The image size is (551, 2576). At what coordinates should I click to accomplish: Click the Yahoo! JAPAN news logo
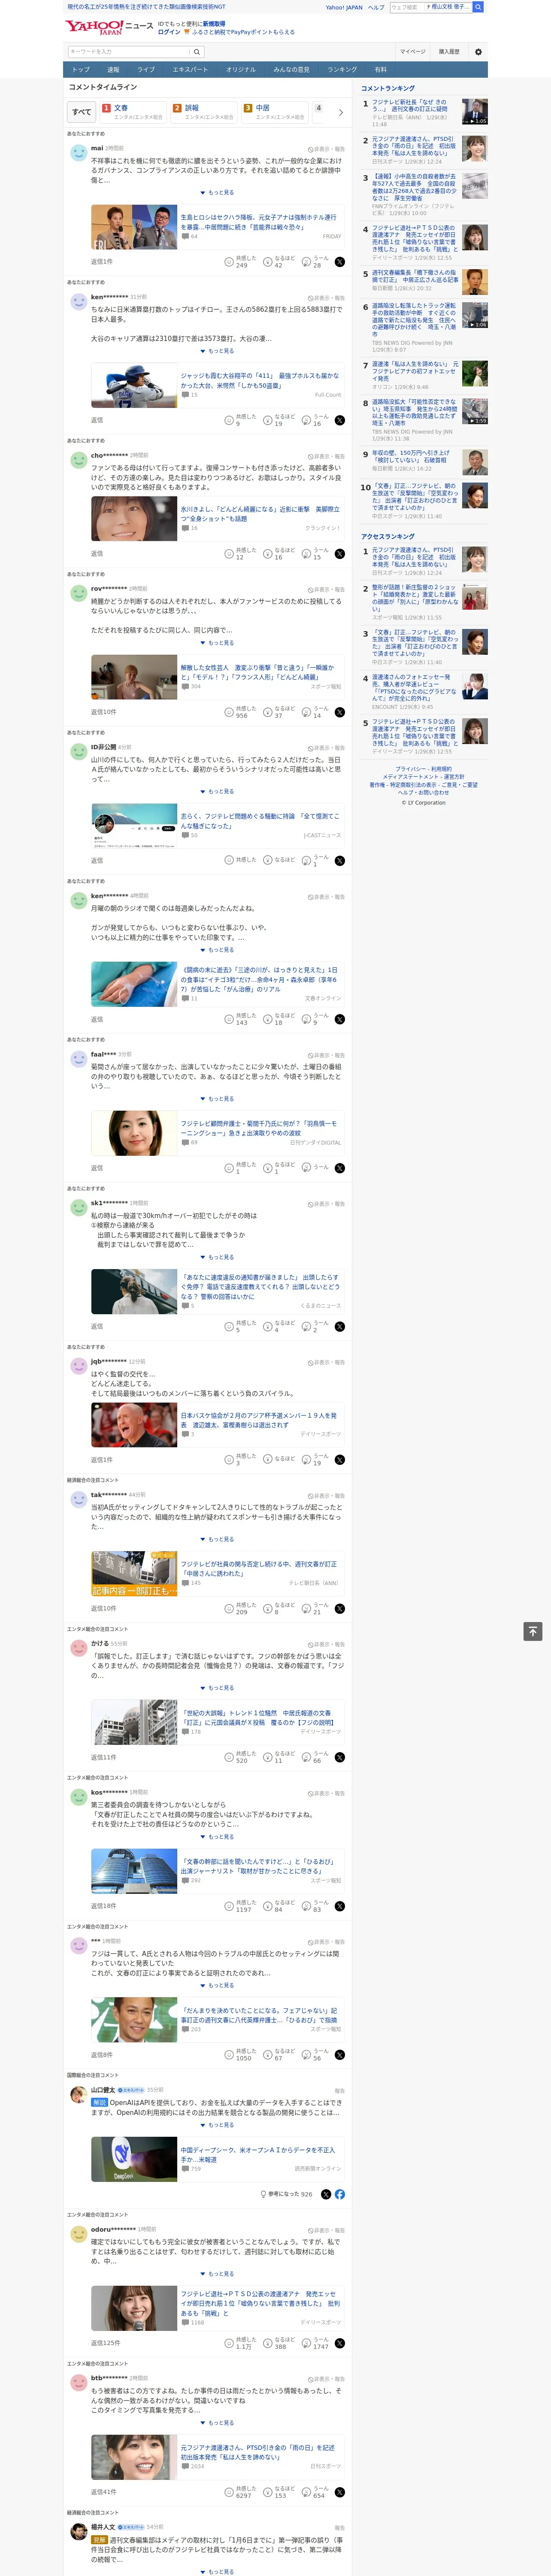(x=109, y=27)
